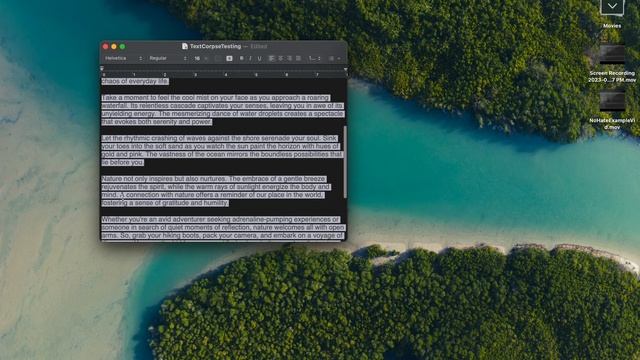This screenshot has width=640, height=360.
Task: Click the paragraph starting 'Take a moment to feel'
Action: pyautogui.click(x=223, y=110)
